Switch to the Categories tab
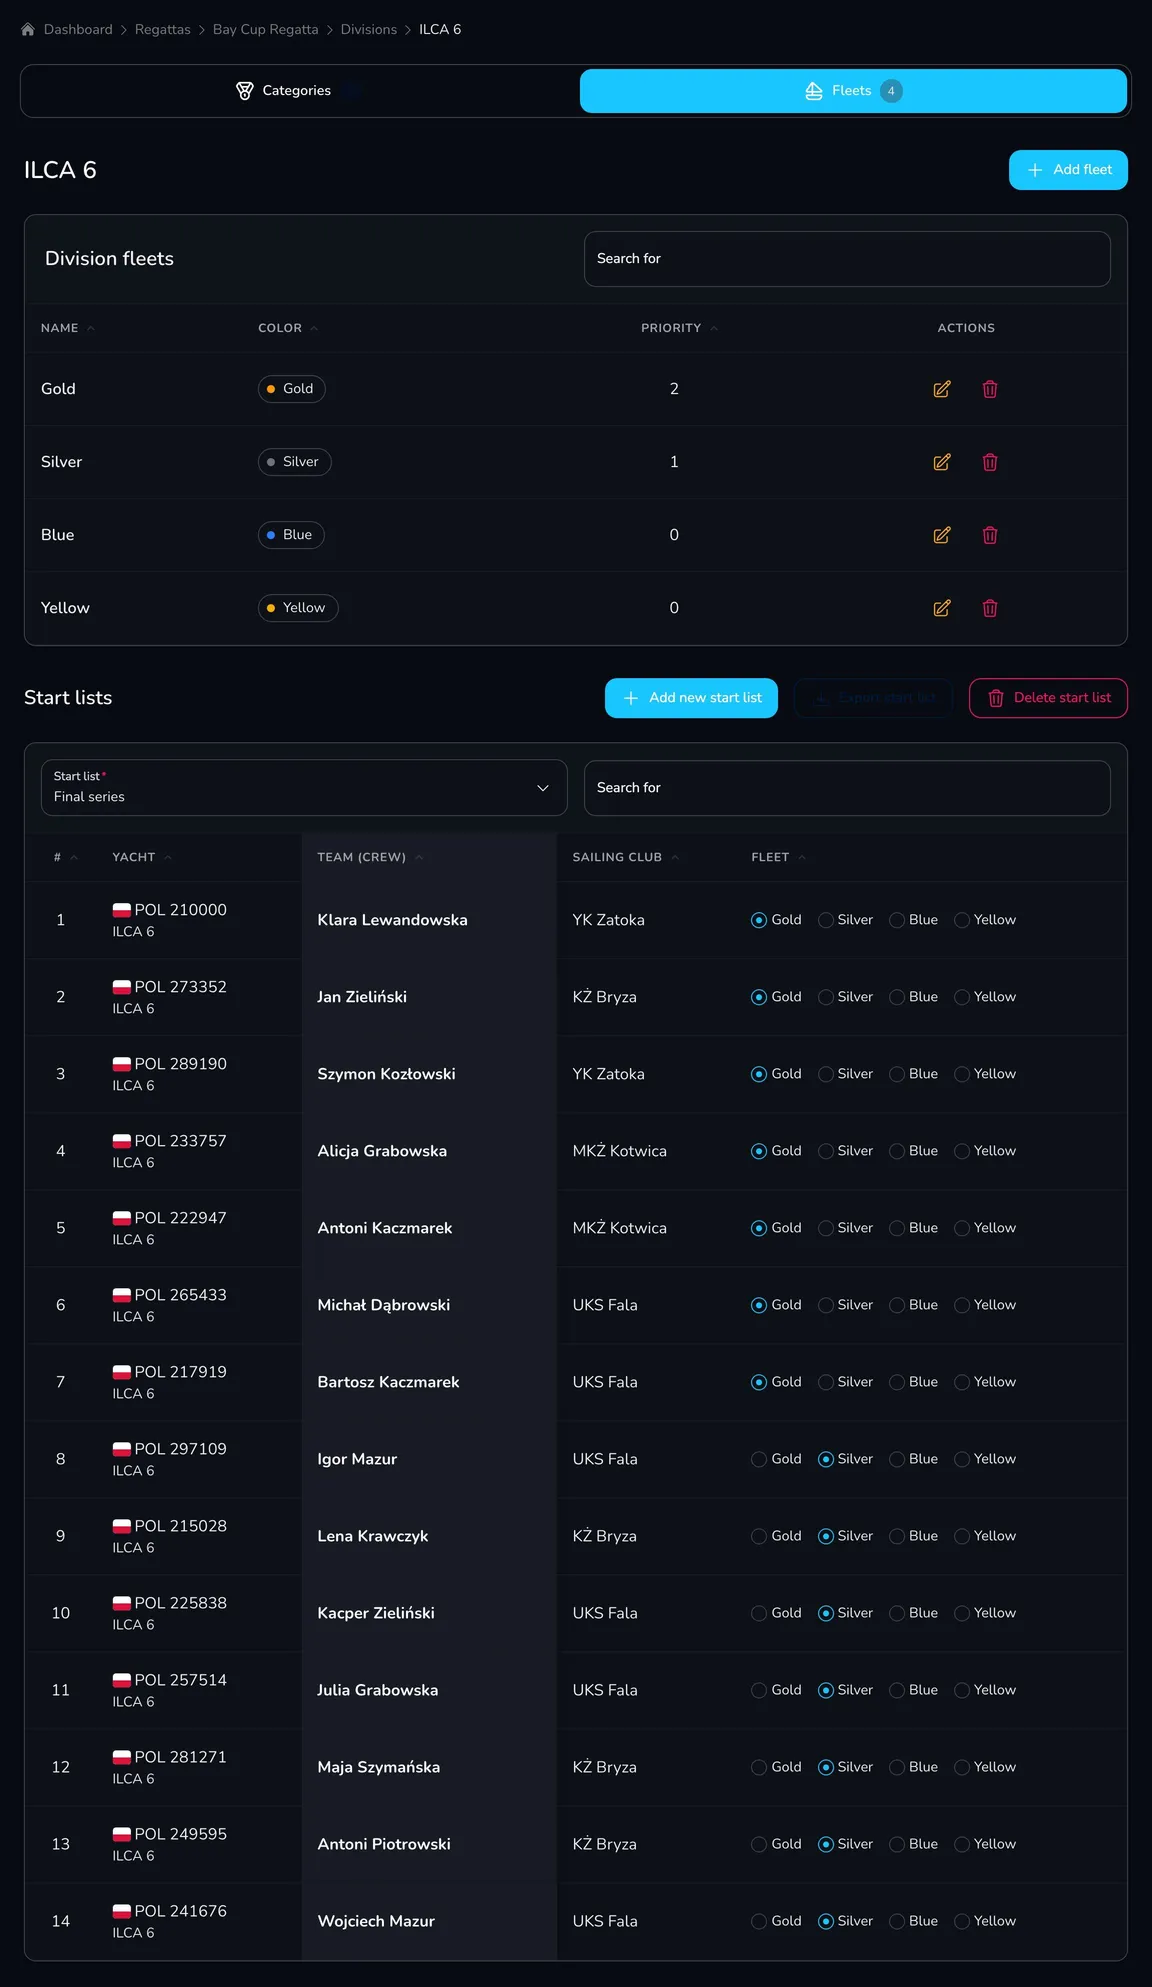Screen dimensions: 1152x1987 pos(300,91)
